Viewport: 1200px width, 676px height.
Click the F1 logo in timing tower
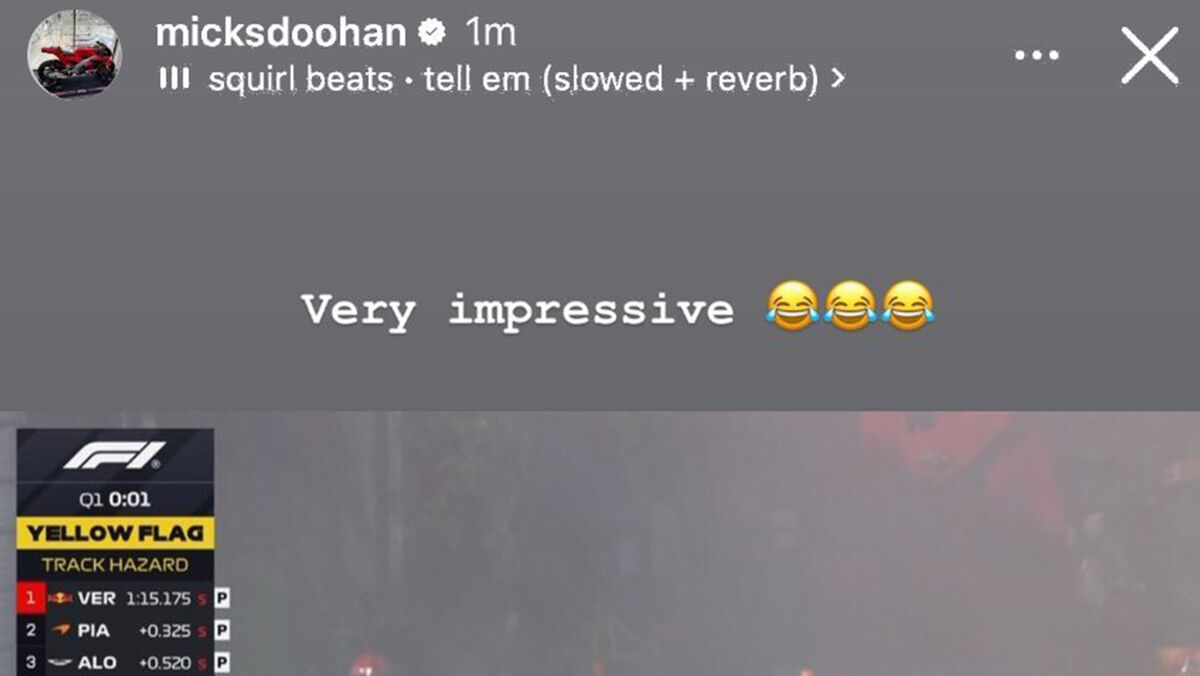[114, 456]
